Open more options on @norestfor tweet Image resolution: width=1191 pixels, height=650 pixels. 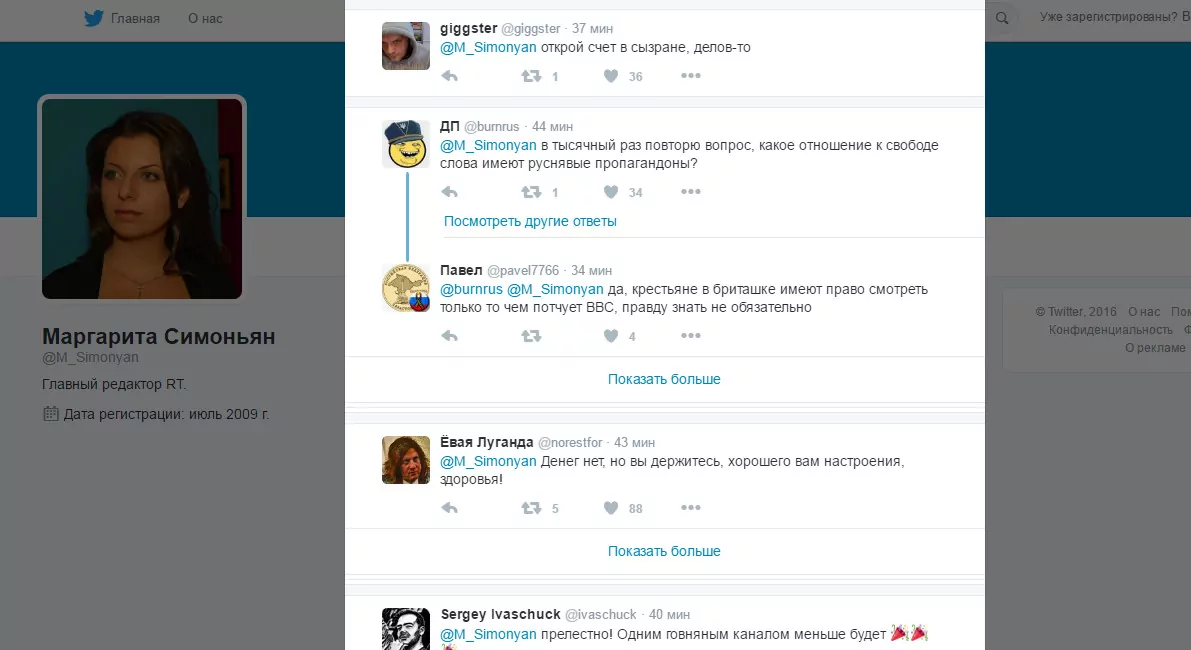(x=690, y=508)
